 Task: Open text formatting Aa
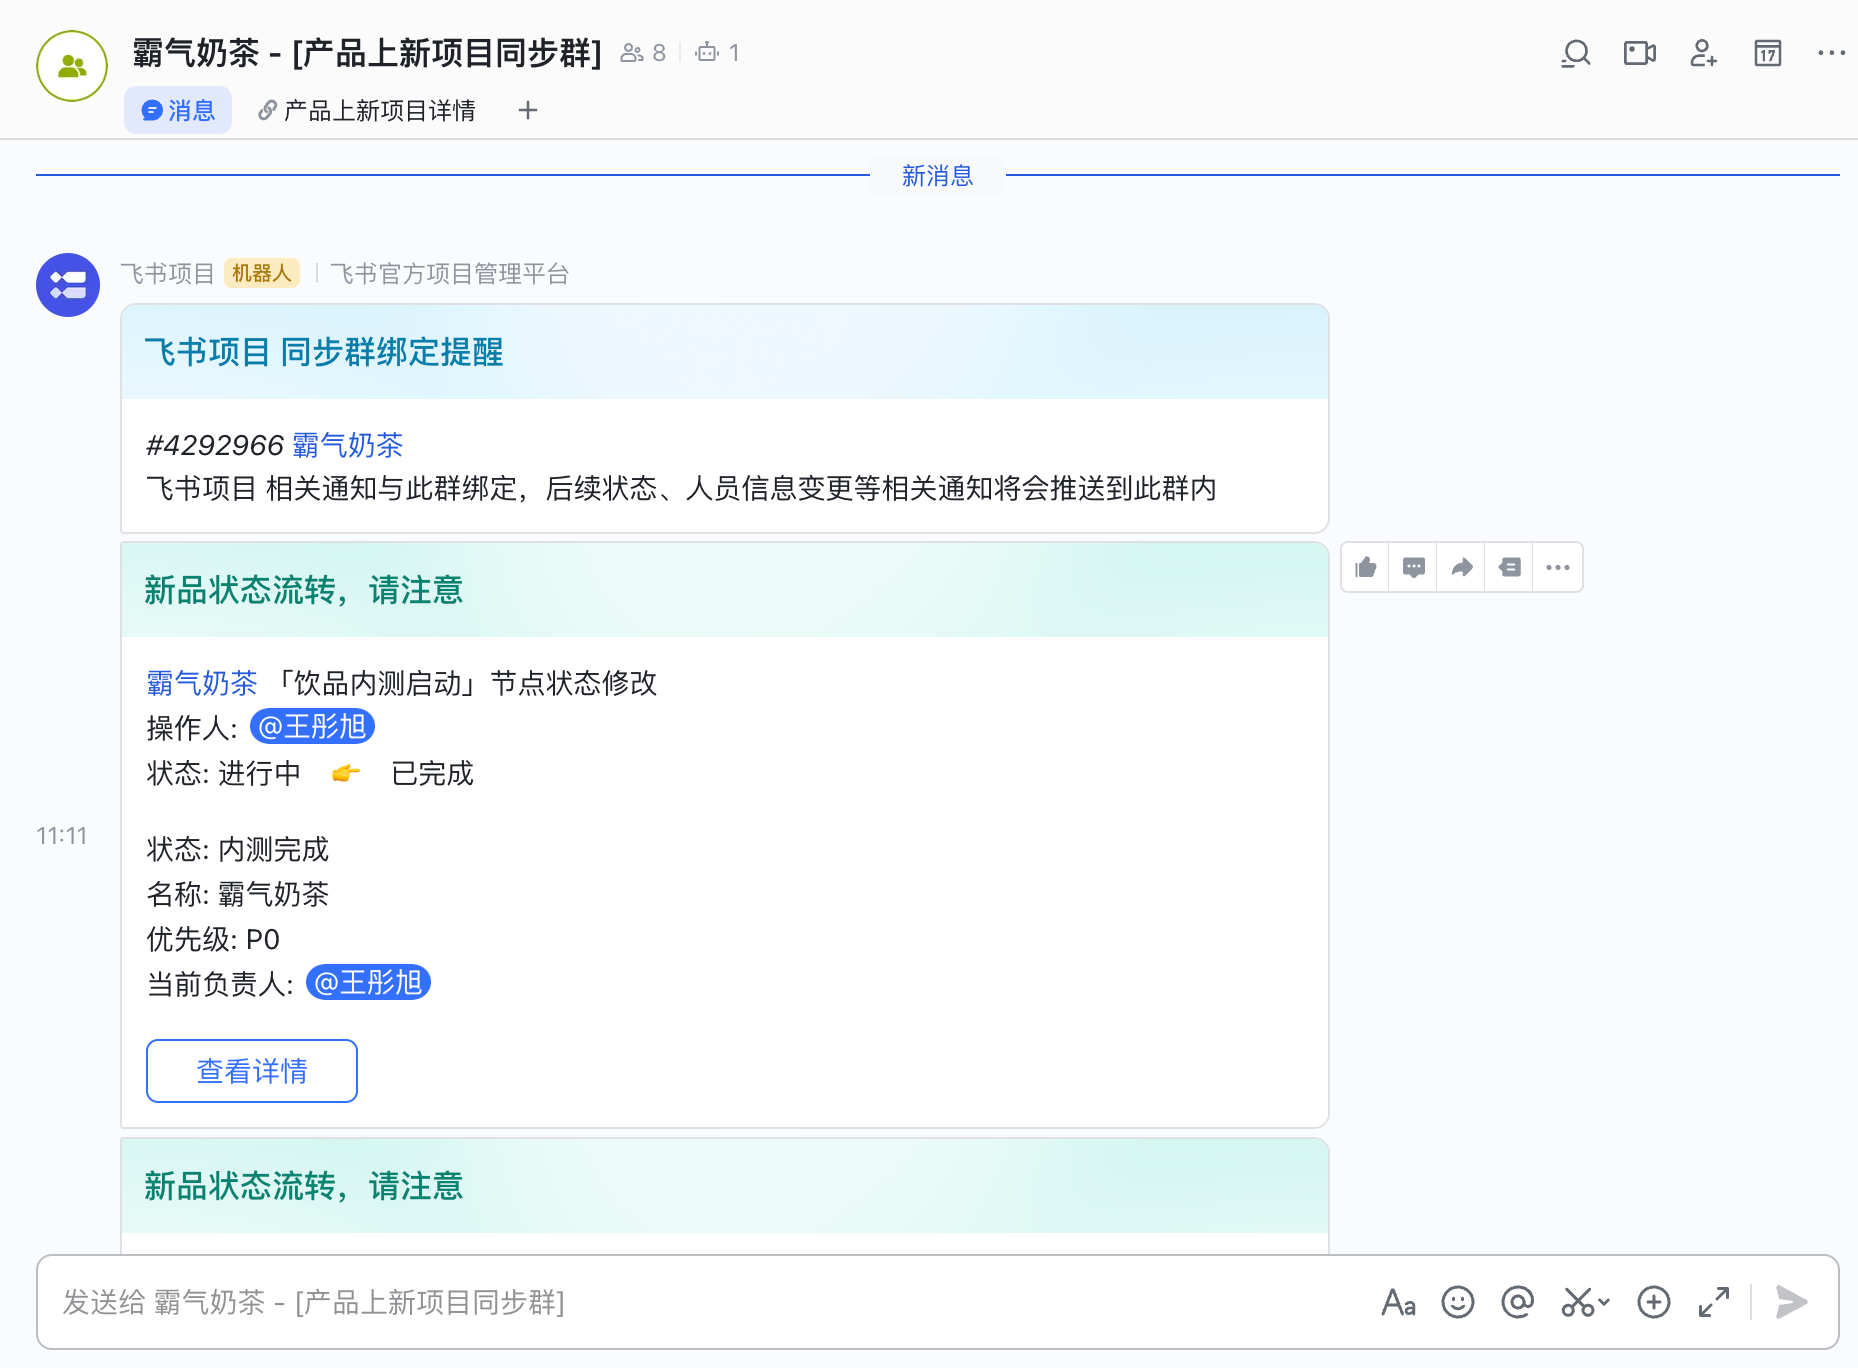[x=1398, y=1302]
